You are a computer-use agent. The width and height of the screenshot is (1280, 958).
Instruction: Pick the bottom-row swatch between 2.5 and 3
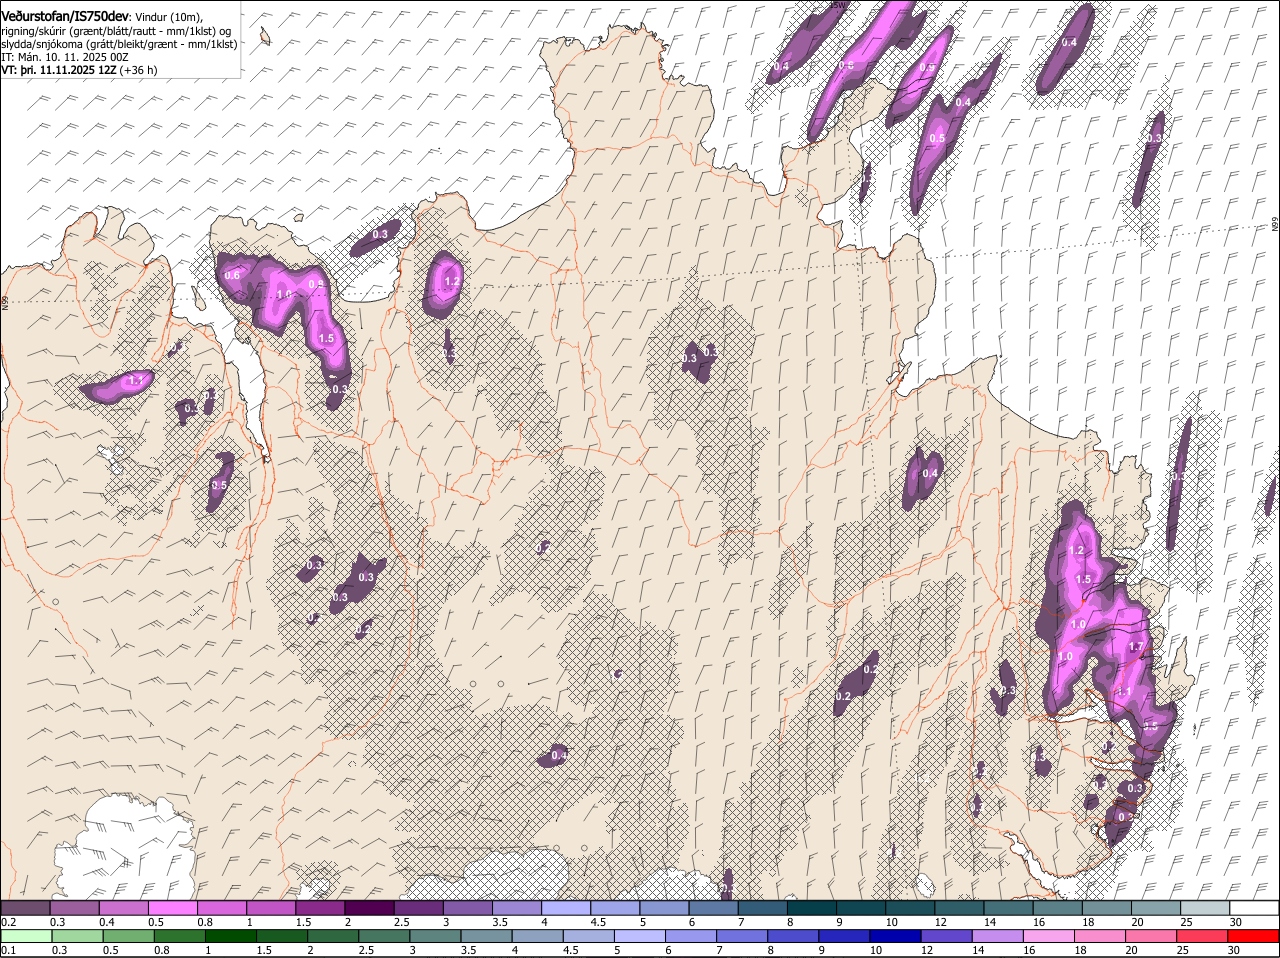(x=384, y=937)
